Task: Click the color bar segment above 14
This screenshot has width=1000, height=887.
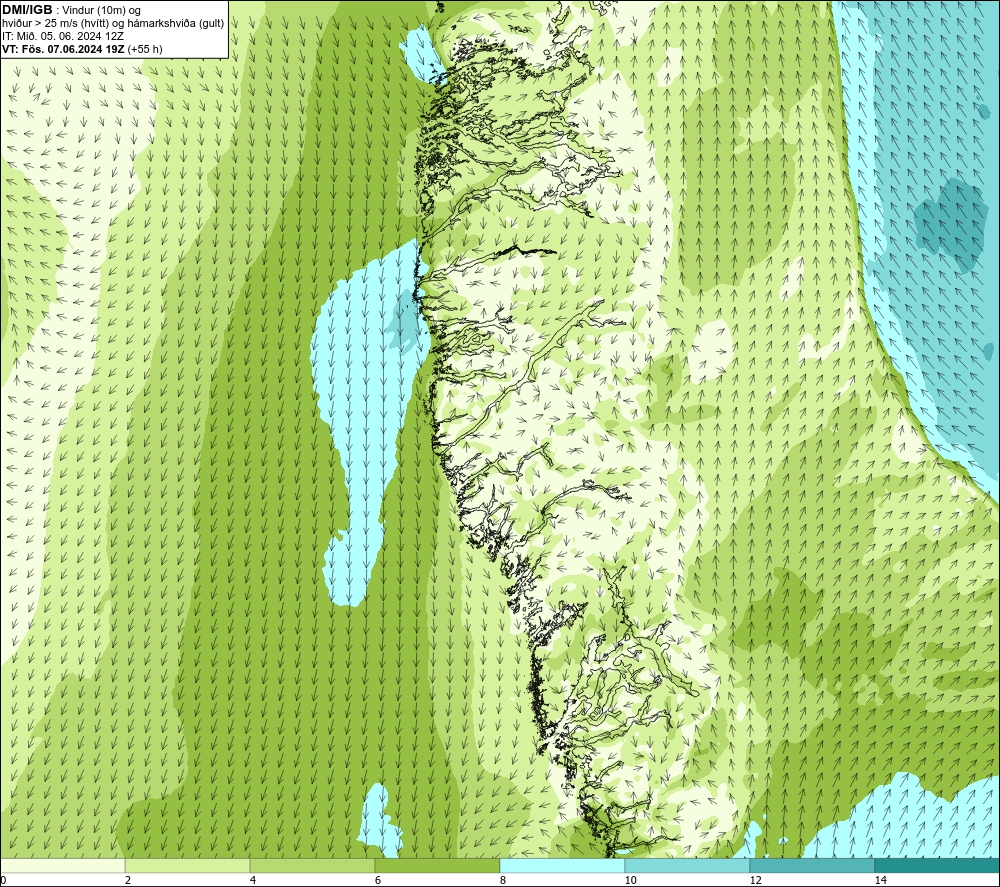Action: click(x=937, y=865)
